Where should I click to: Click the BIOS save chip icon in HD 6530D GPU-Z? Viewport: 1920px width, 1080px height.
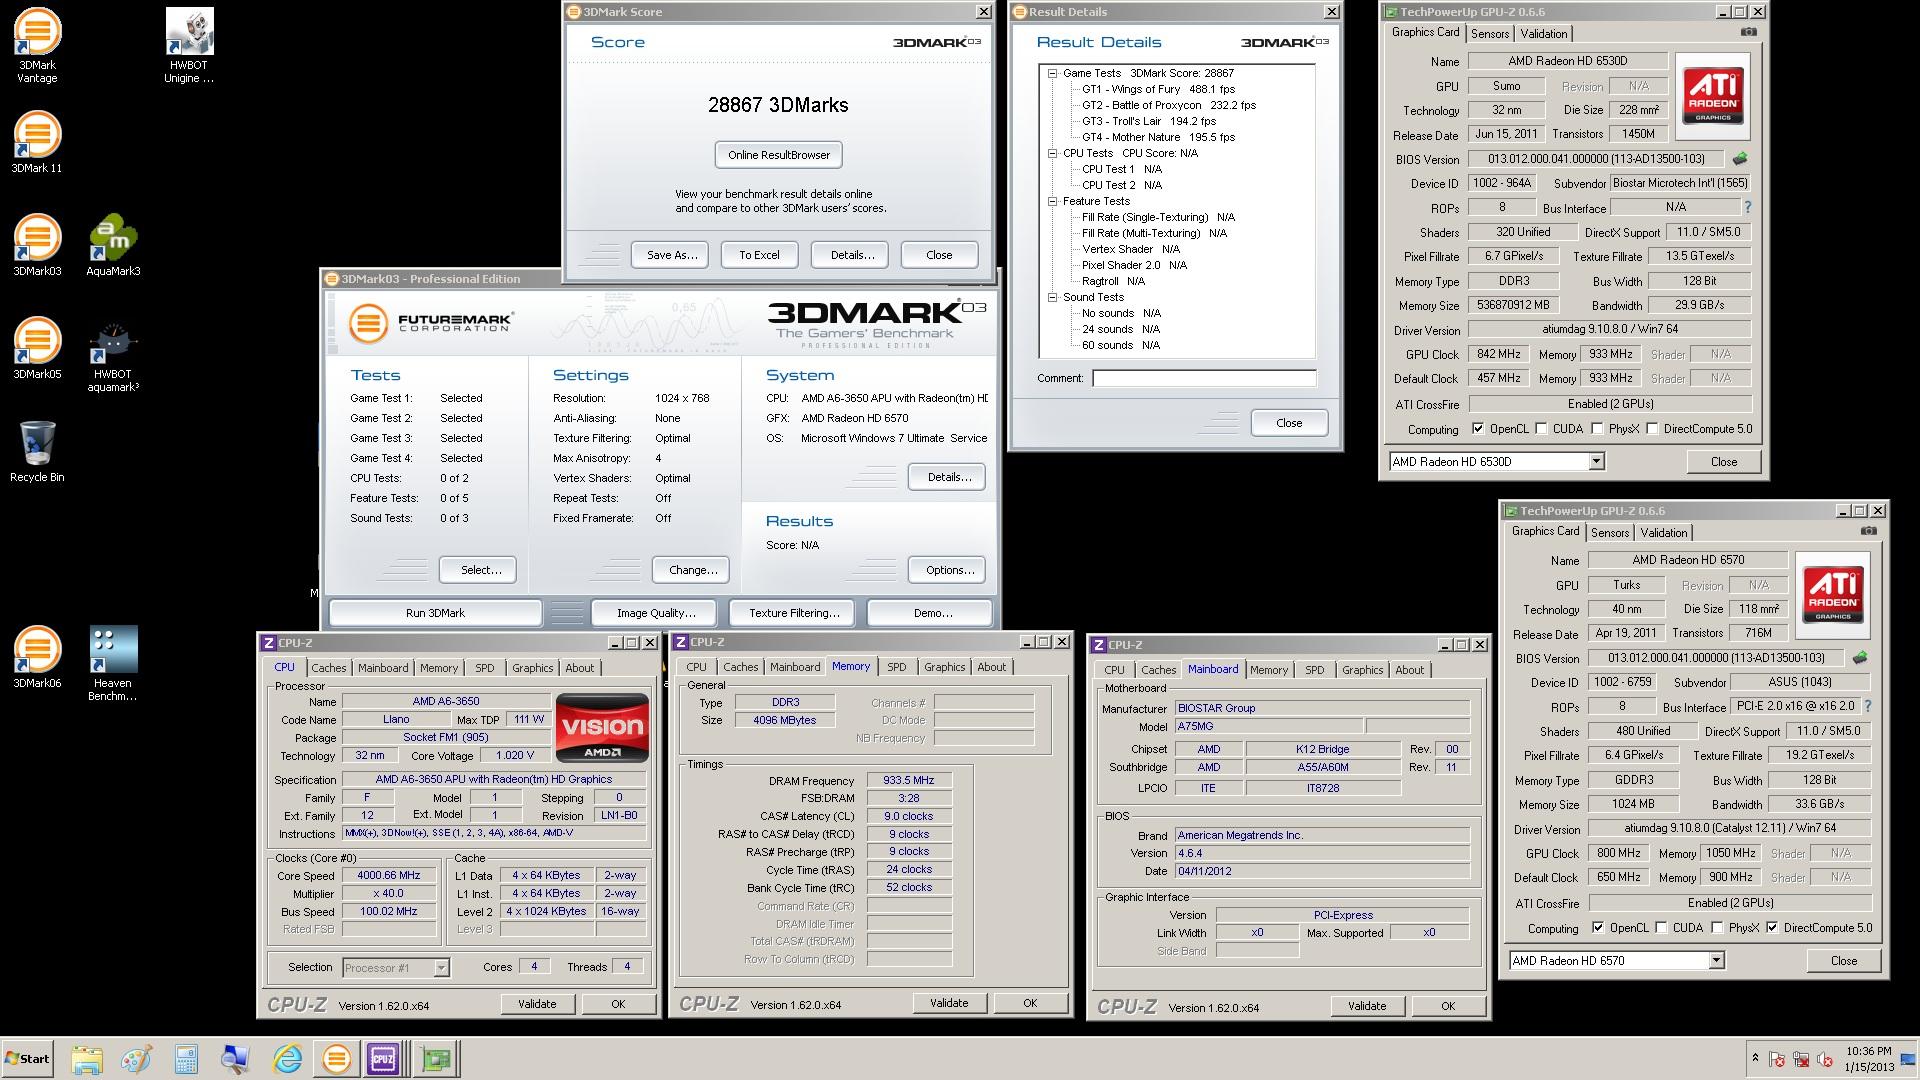click(1740, 158)
